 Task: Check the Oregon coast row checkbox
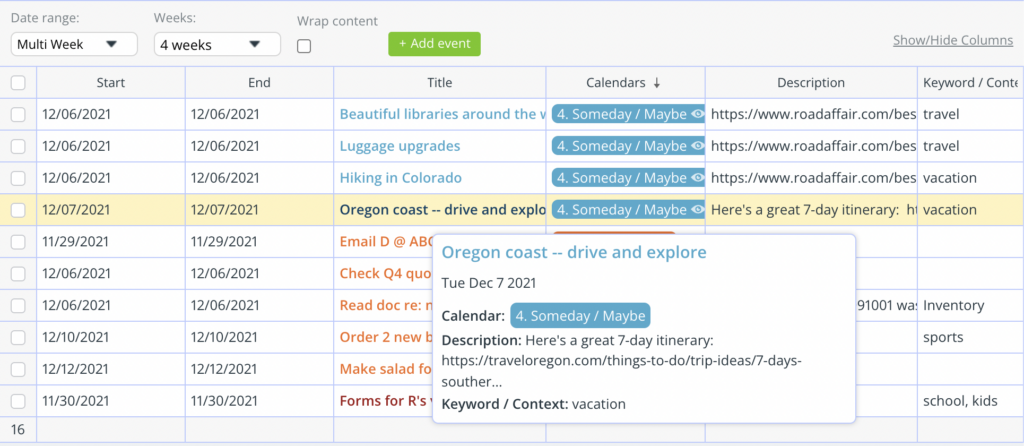pos(18,210)
